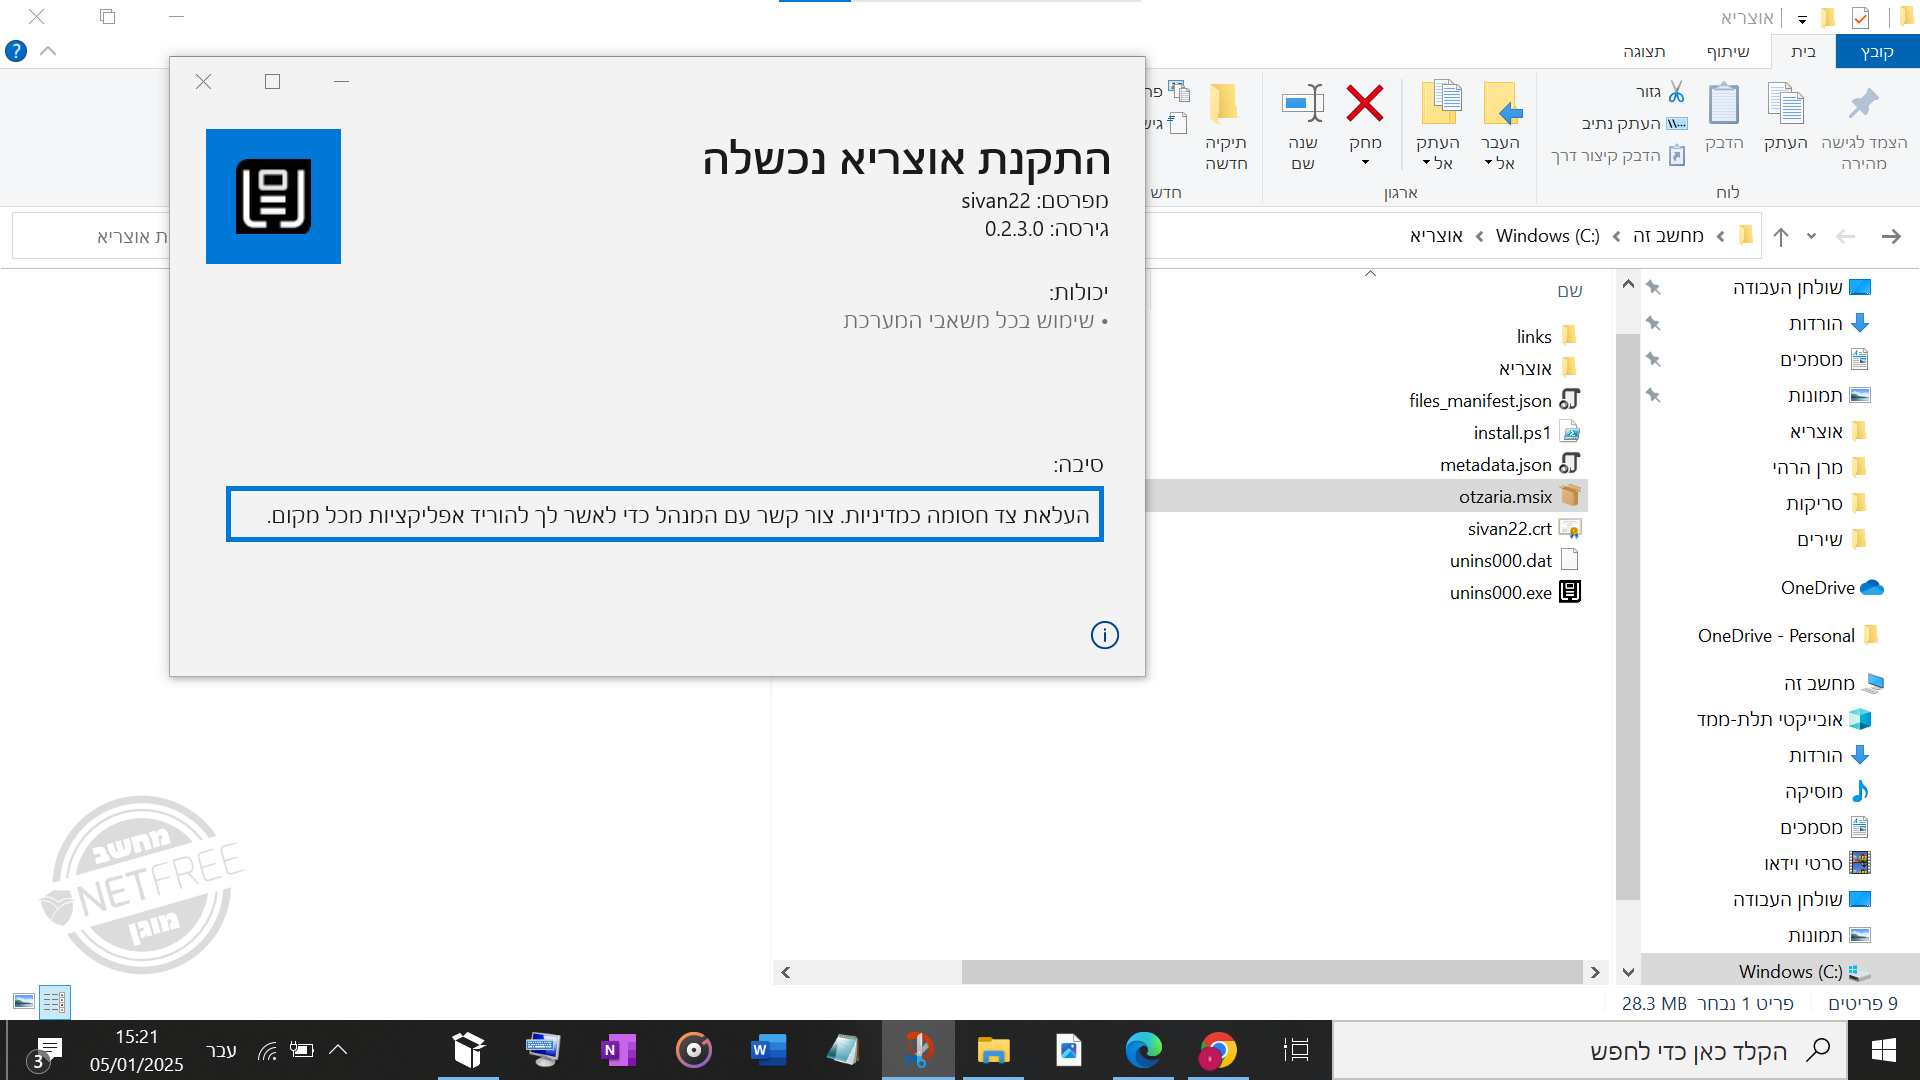The height and width of the screenshot is (1080, 1920).
Task: Switch to the Share (שיתוף) ribbon tab
Action: coord(1728,52)
